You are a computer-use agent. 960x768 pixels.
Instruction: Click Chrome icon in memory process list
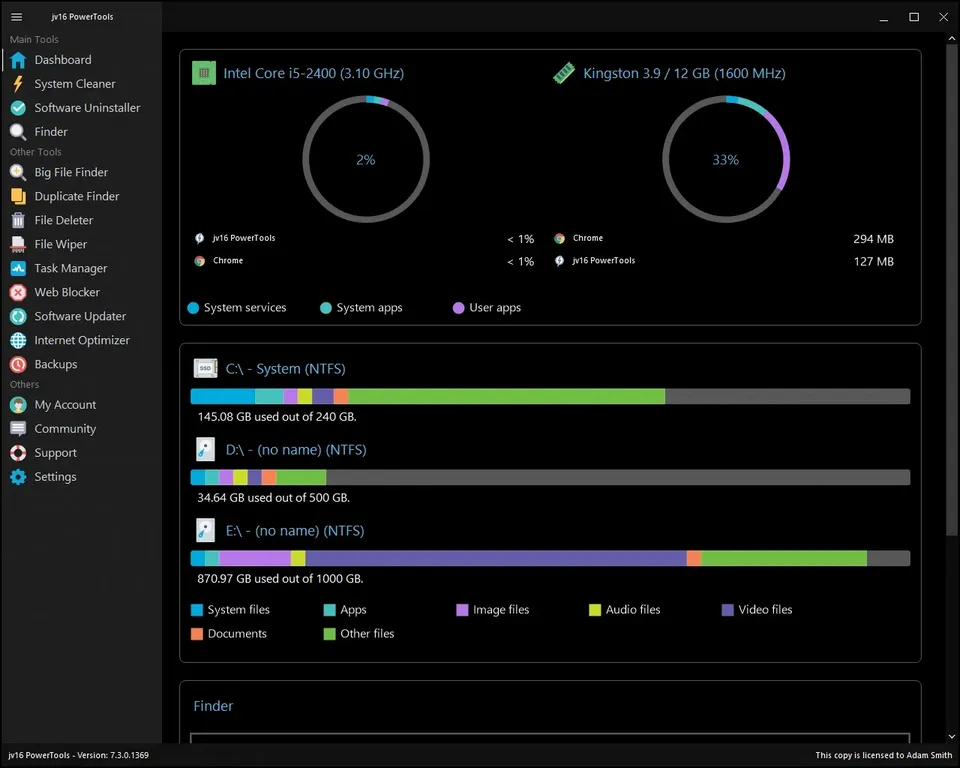pyautogui.click(x=559, y=238)
